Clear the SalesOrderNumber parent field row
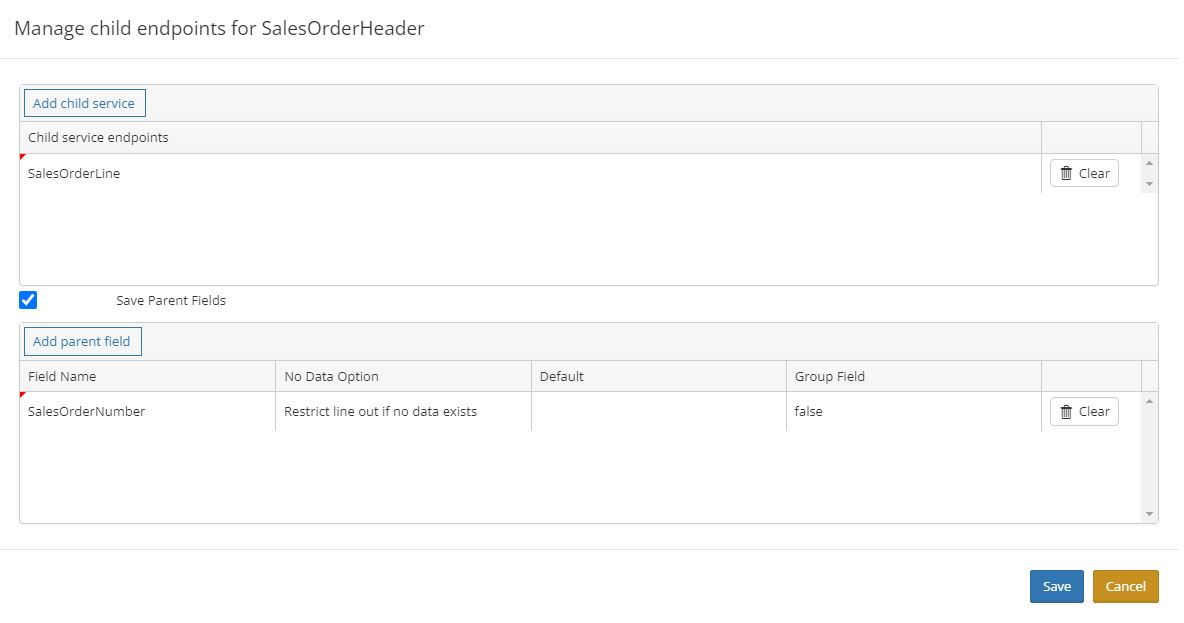 [x=1084, y=412]
